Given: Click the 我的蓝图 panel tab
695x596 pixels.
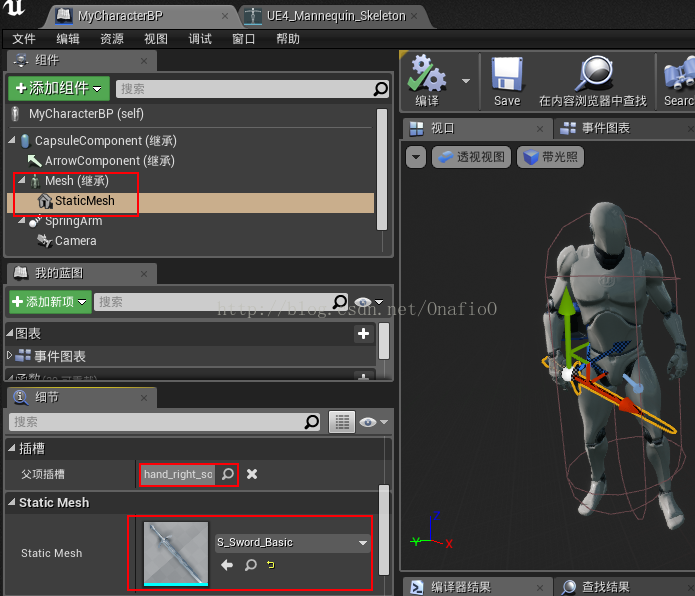Looking at the screenshot, I should (x=82, y=273).
